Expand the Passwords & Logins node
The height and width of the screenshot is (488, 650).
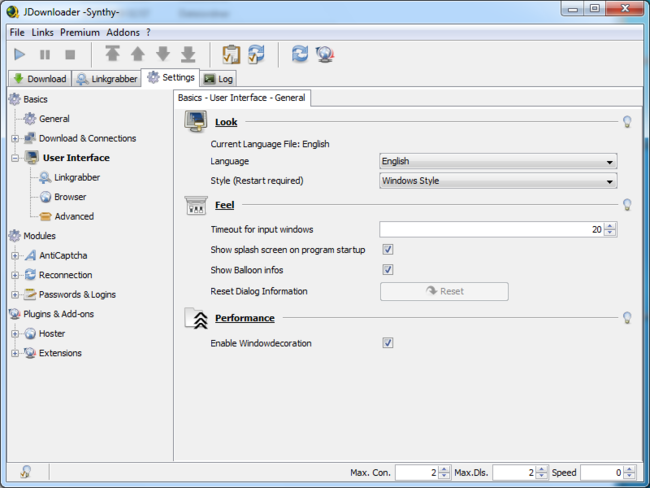coord(15,295)
